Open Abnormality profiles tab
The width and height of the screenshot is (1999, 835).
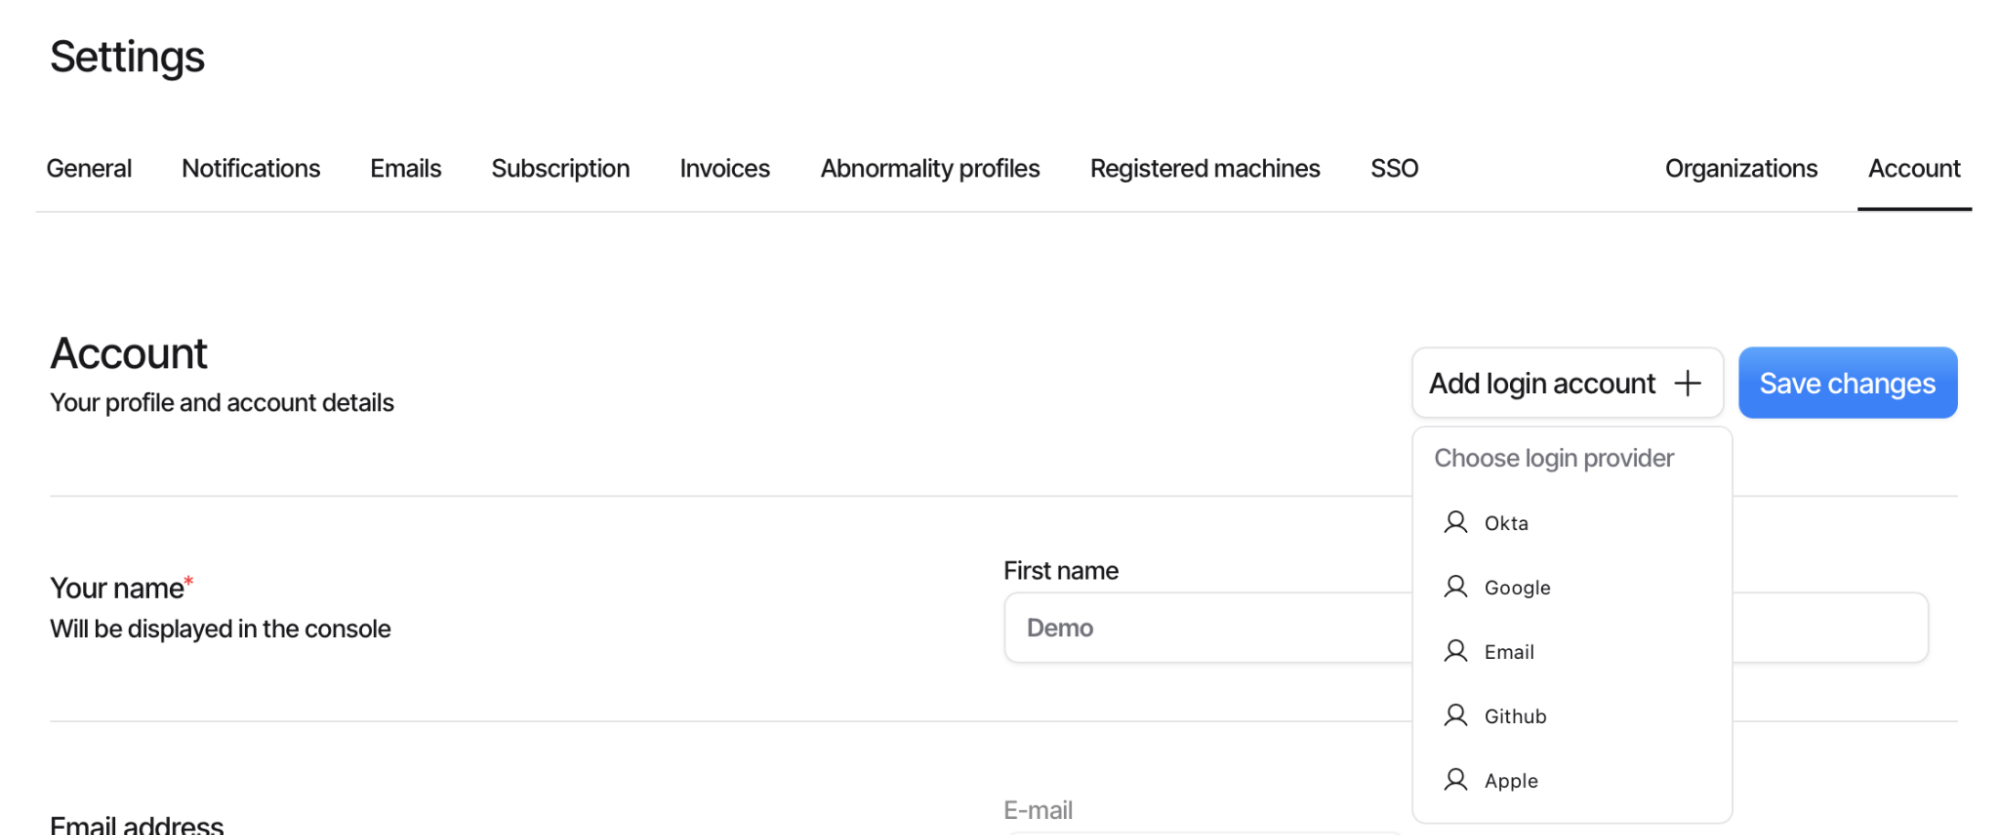[930, 168]
